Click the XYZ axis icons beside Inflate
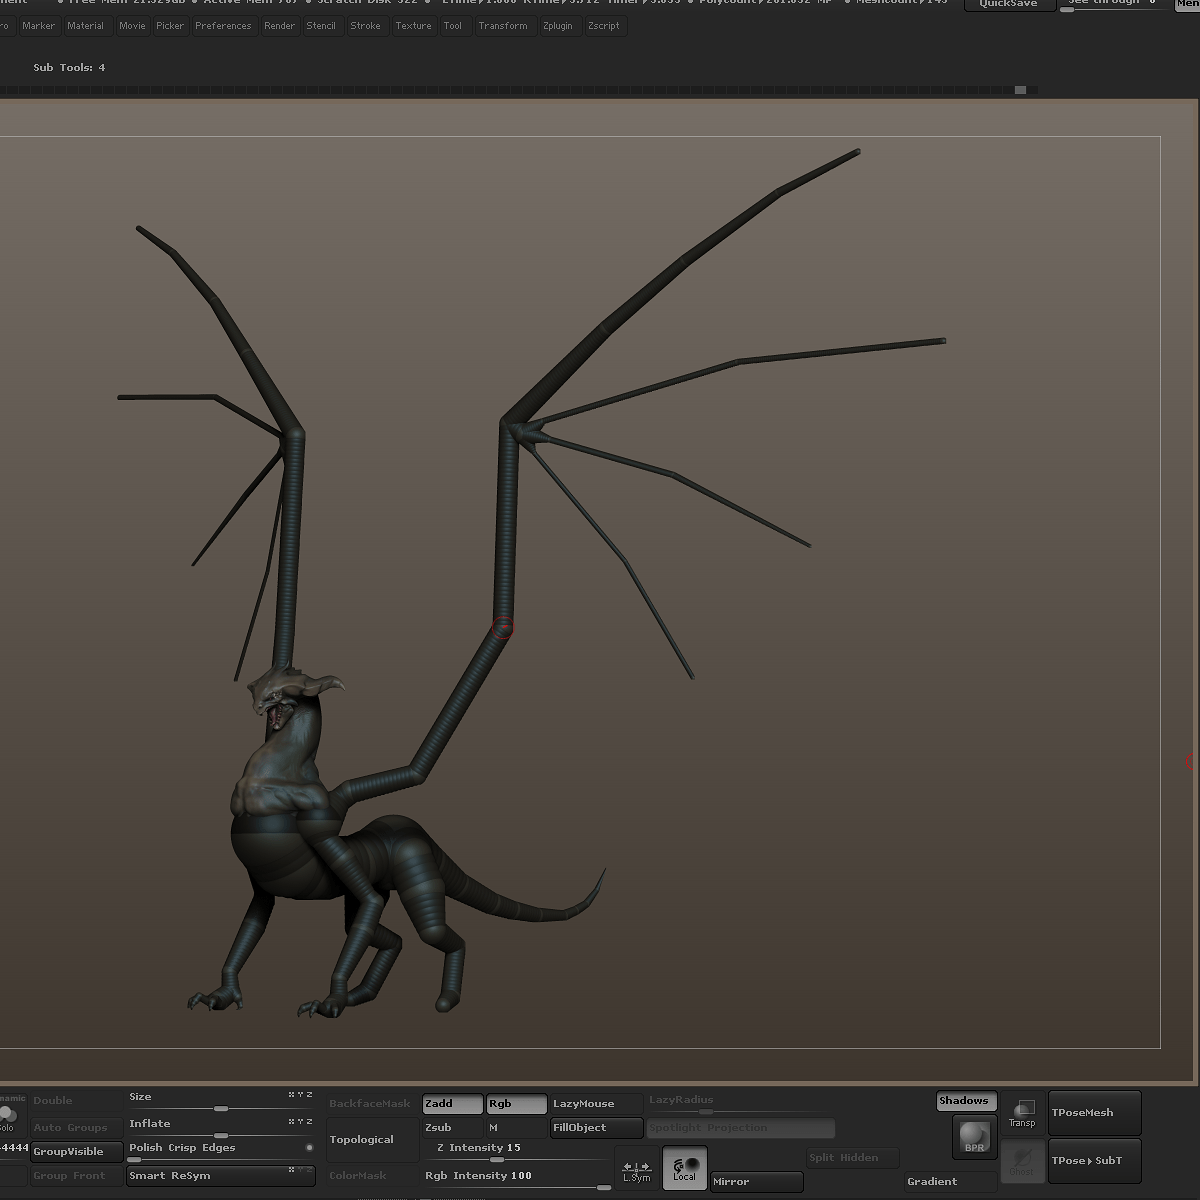Viewport: 1200px width, 1200px height. [x=300, y=1122]
